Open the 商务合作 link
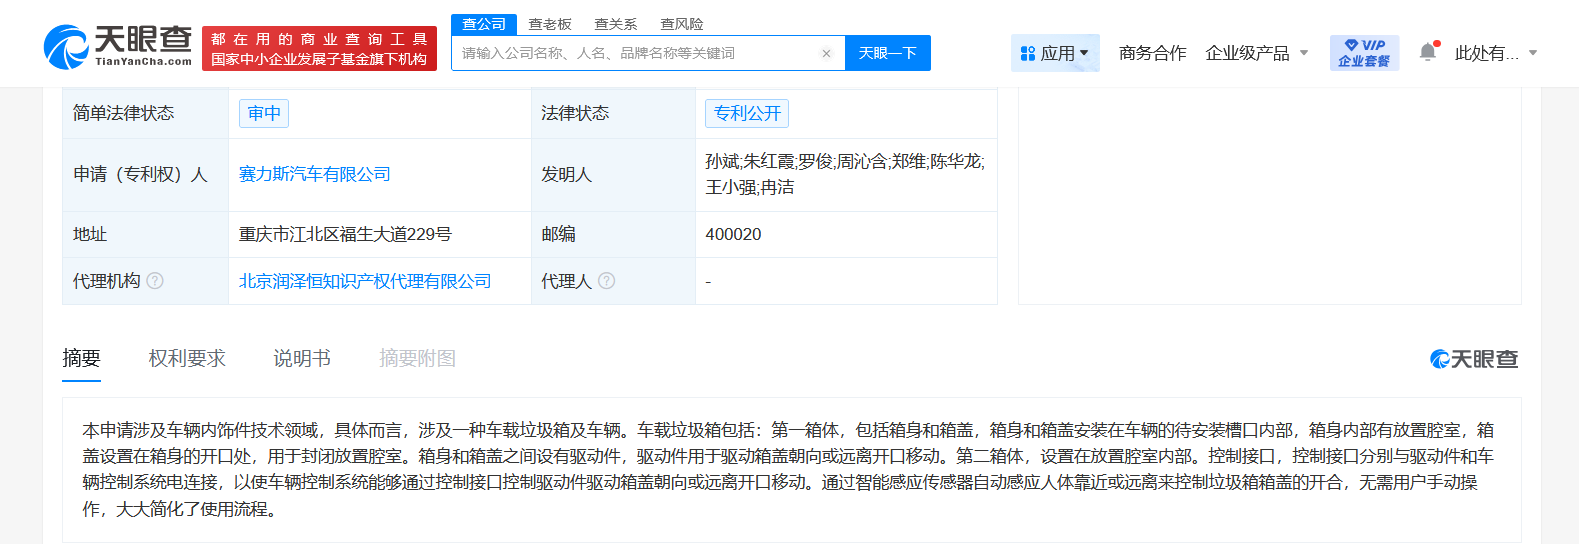This screenshot has height=544, width=1579. click(x=1152, y=53)
